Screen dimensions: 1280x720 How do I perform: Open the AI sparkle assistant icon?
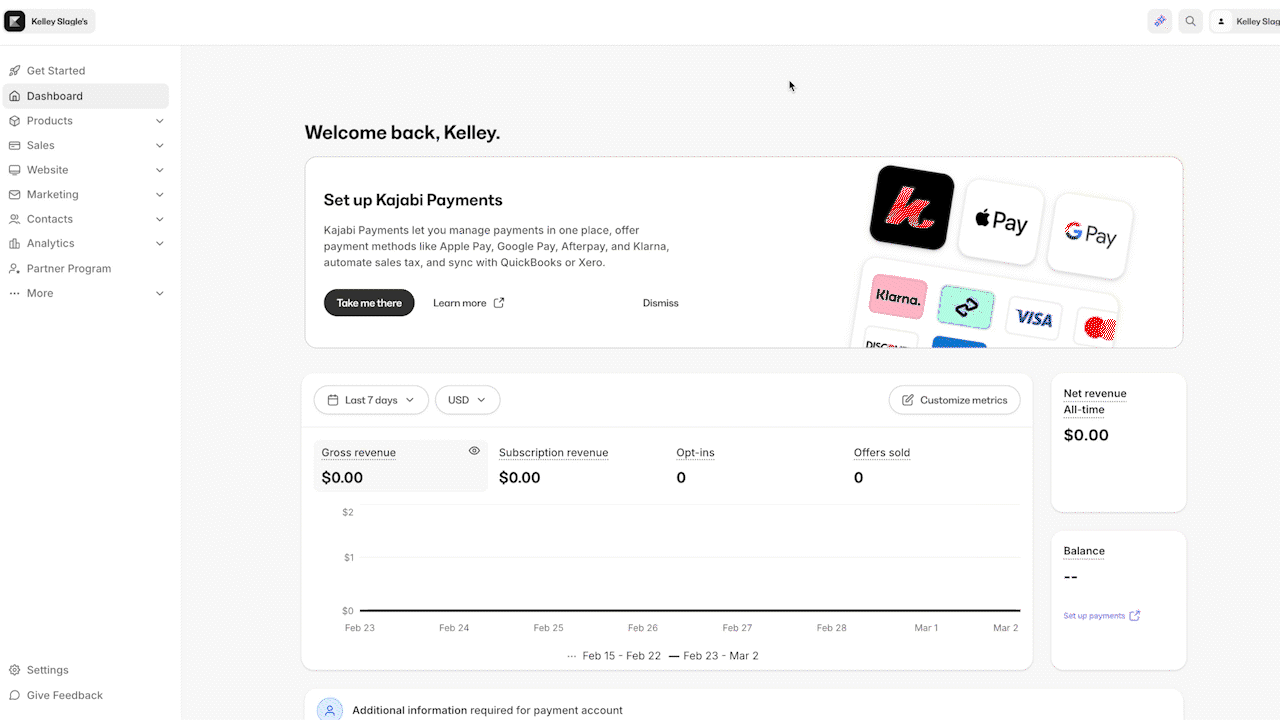coord(1160,21)
